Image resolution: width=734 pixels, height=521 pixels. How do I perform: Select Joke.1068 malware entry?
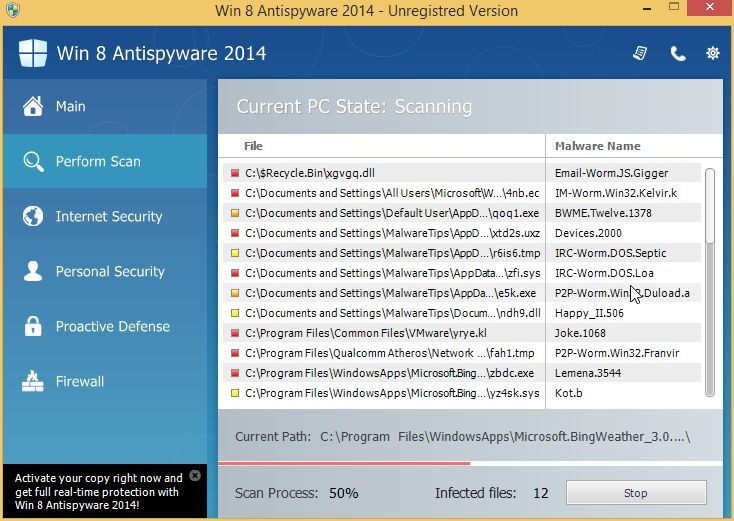[580, 333]
